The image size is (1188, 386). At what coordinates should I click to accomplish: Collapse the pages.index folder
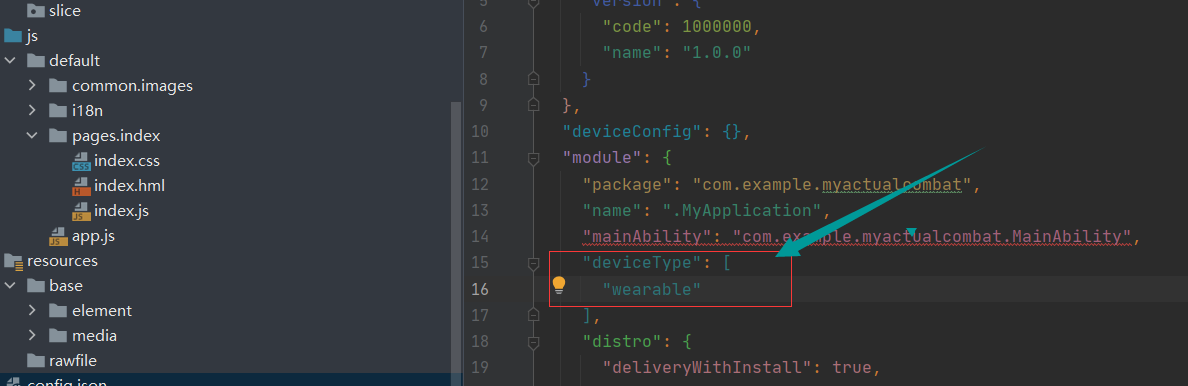click(32, 136)
